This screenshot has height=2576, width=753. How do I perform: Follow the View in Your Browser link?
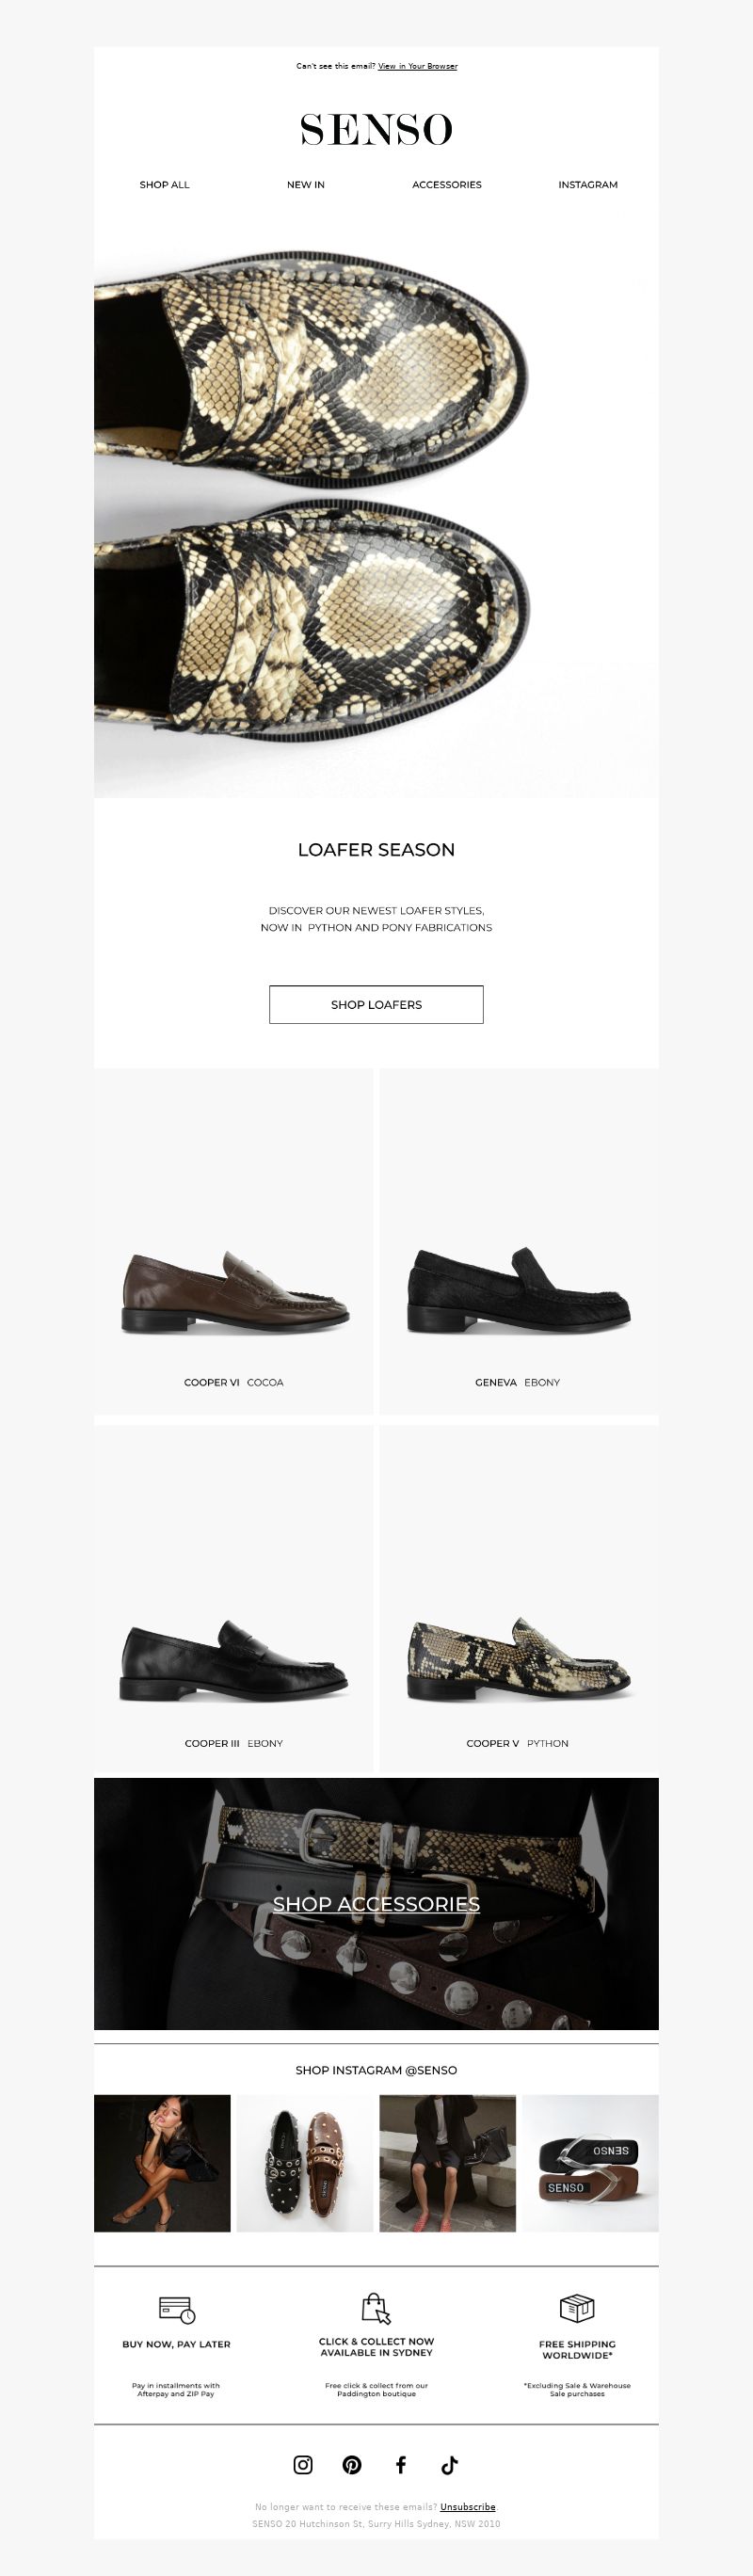click(418, 66)
